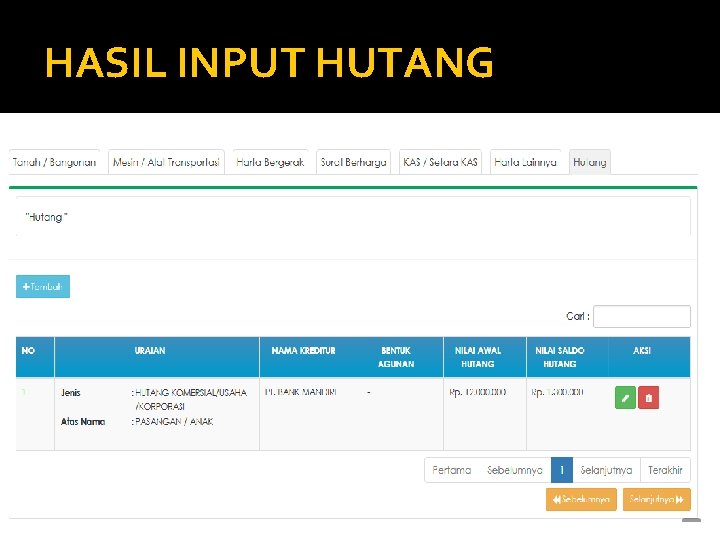
Task: Select the Hutang tab
Action: click(590, 162)
